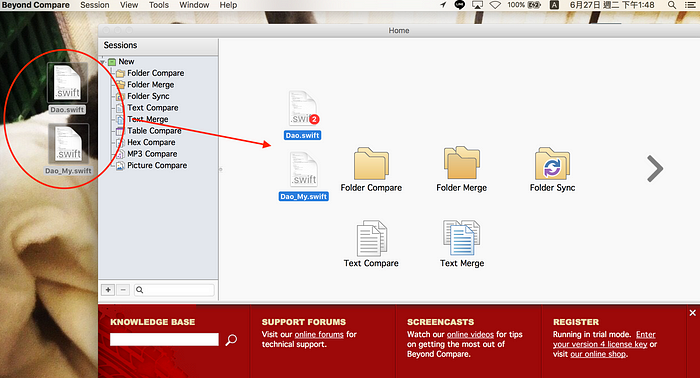Follow the online videos link
Image resolution: width=700 pixels, height=378 pixels.
(470, 334)
